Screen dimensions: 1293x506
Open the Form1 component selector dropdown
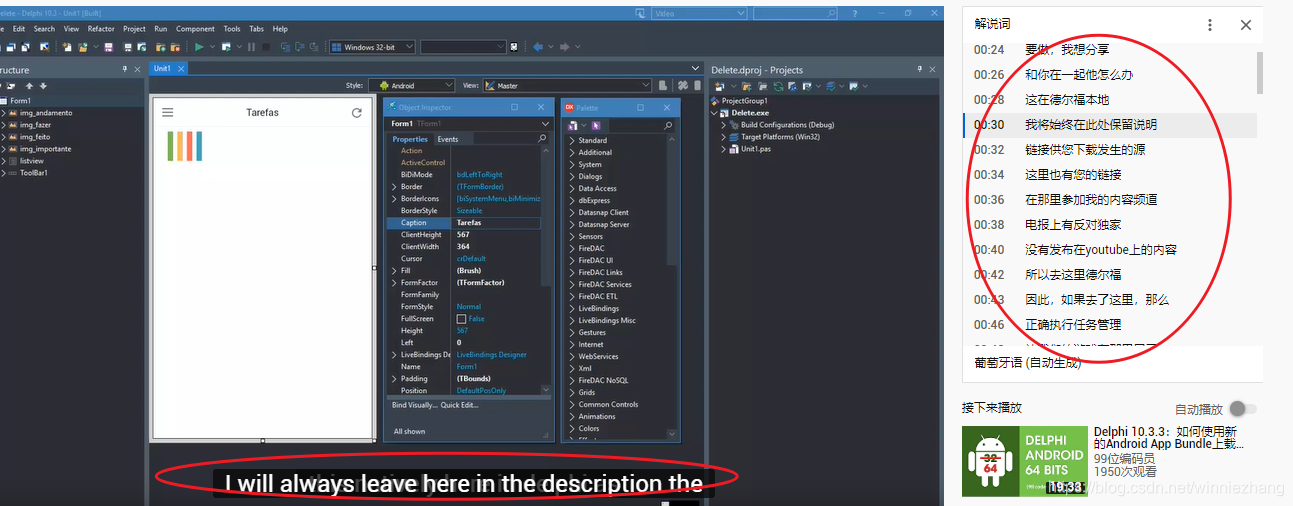coord(545,124)
